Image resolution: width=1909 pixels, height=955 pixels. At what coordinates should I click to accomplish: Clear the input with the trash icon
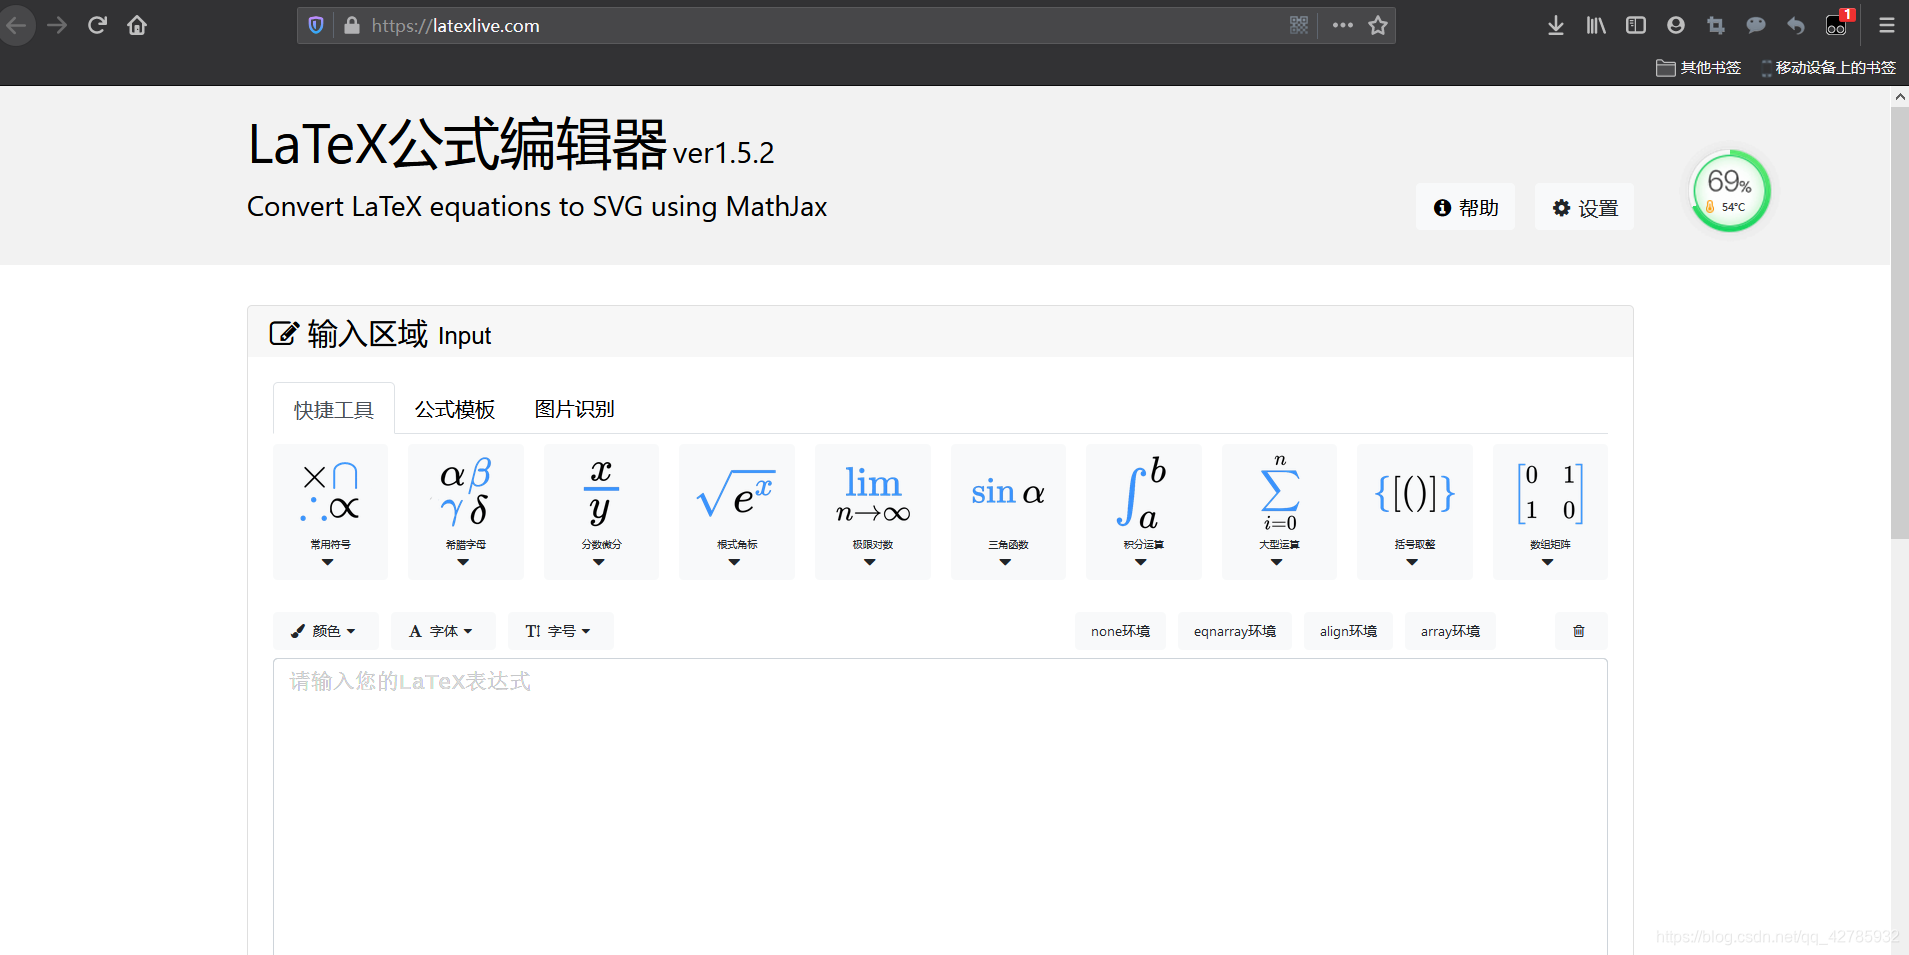[1580, 631]
